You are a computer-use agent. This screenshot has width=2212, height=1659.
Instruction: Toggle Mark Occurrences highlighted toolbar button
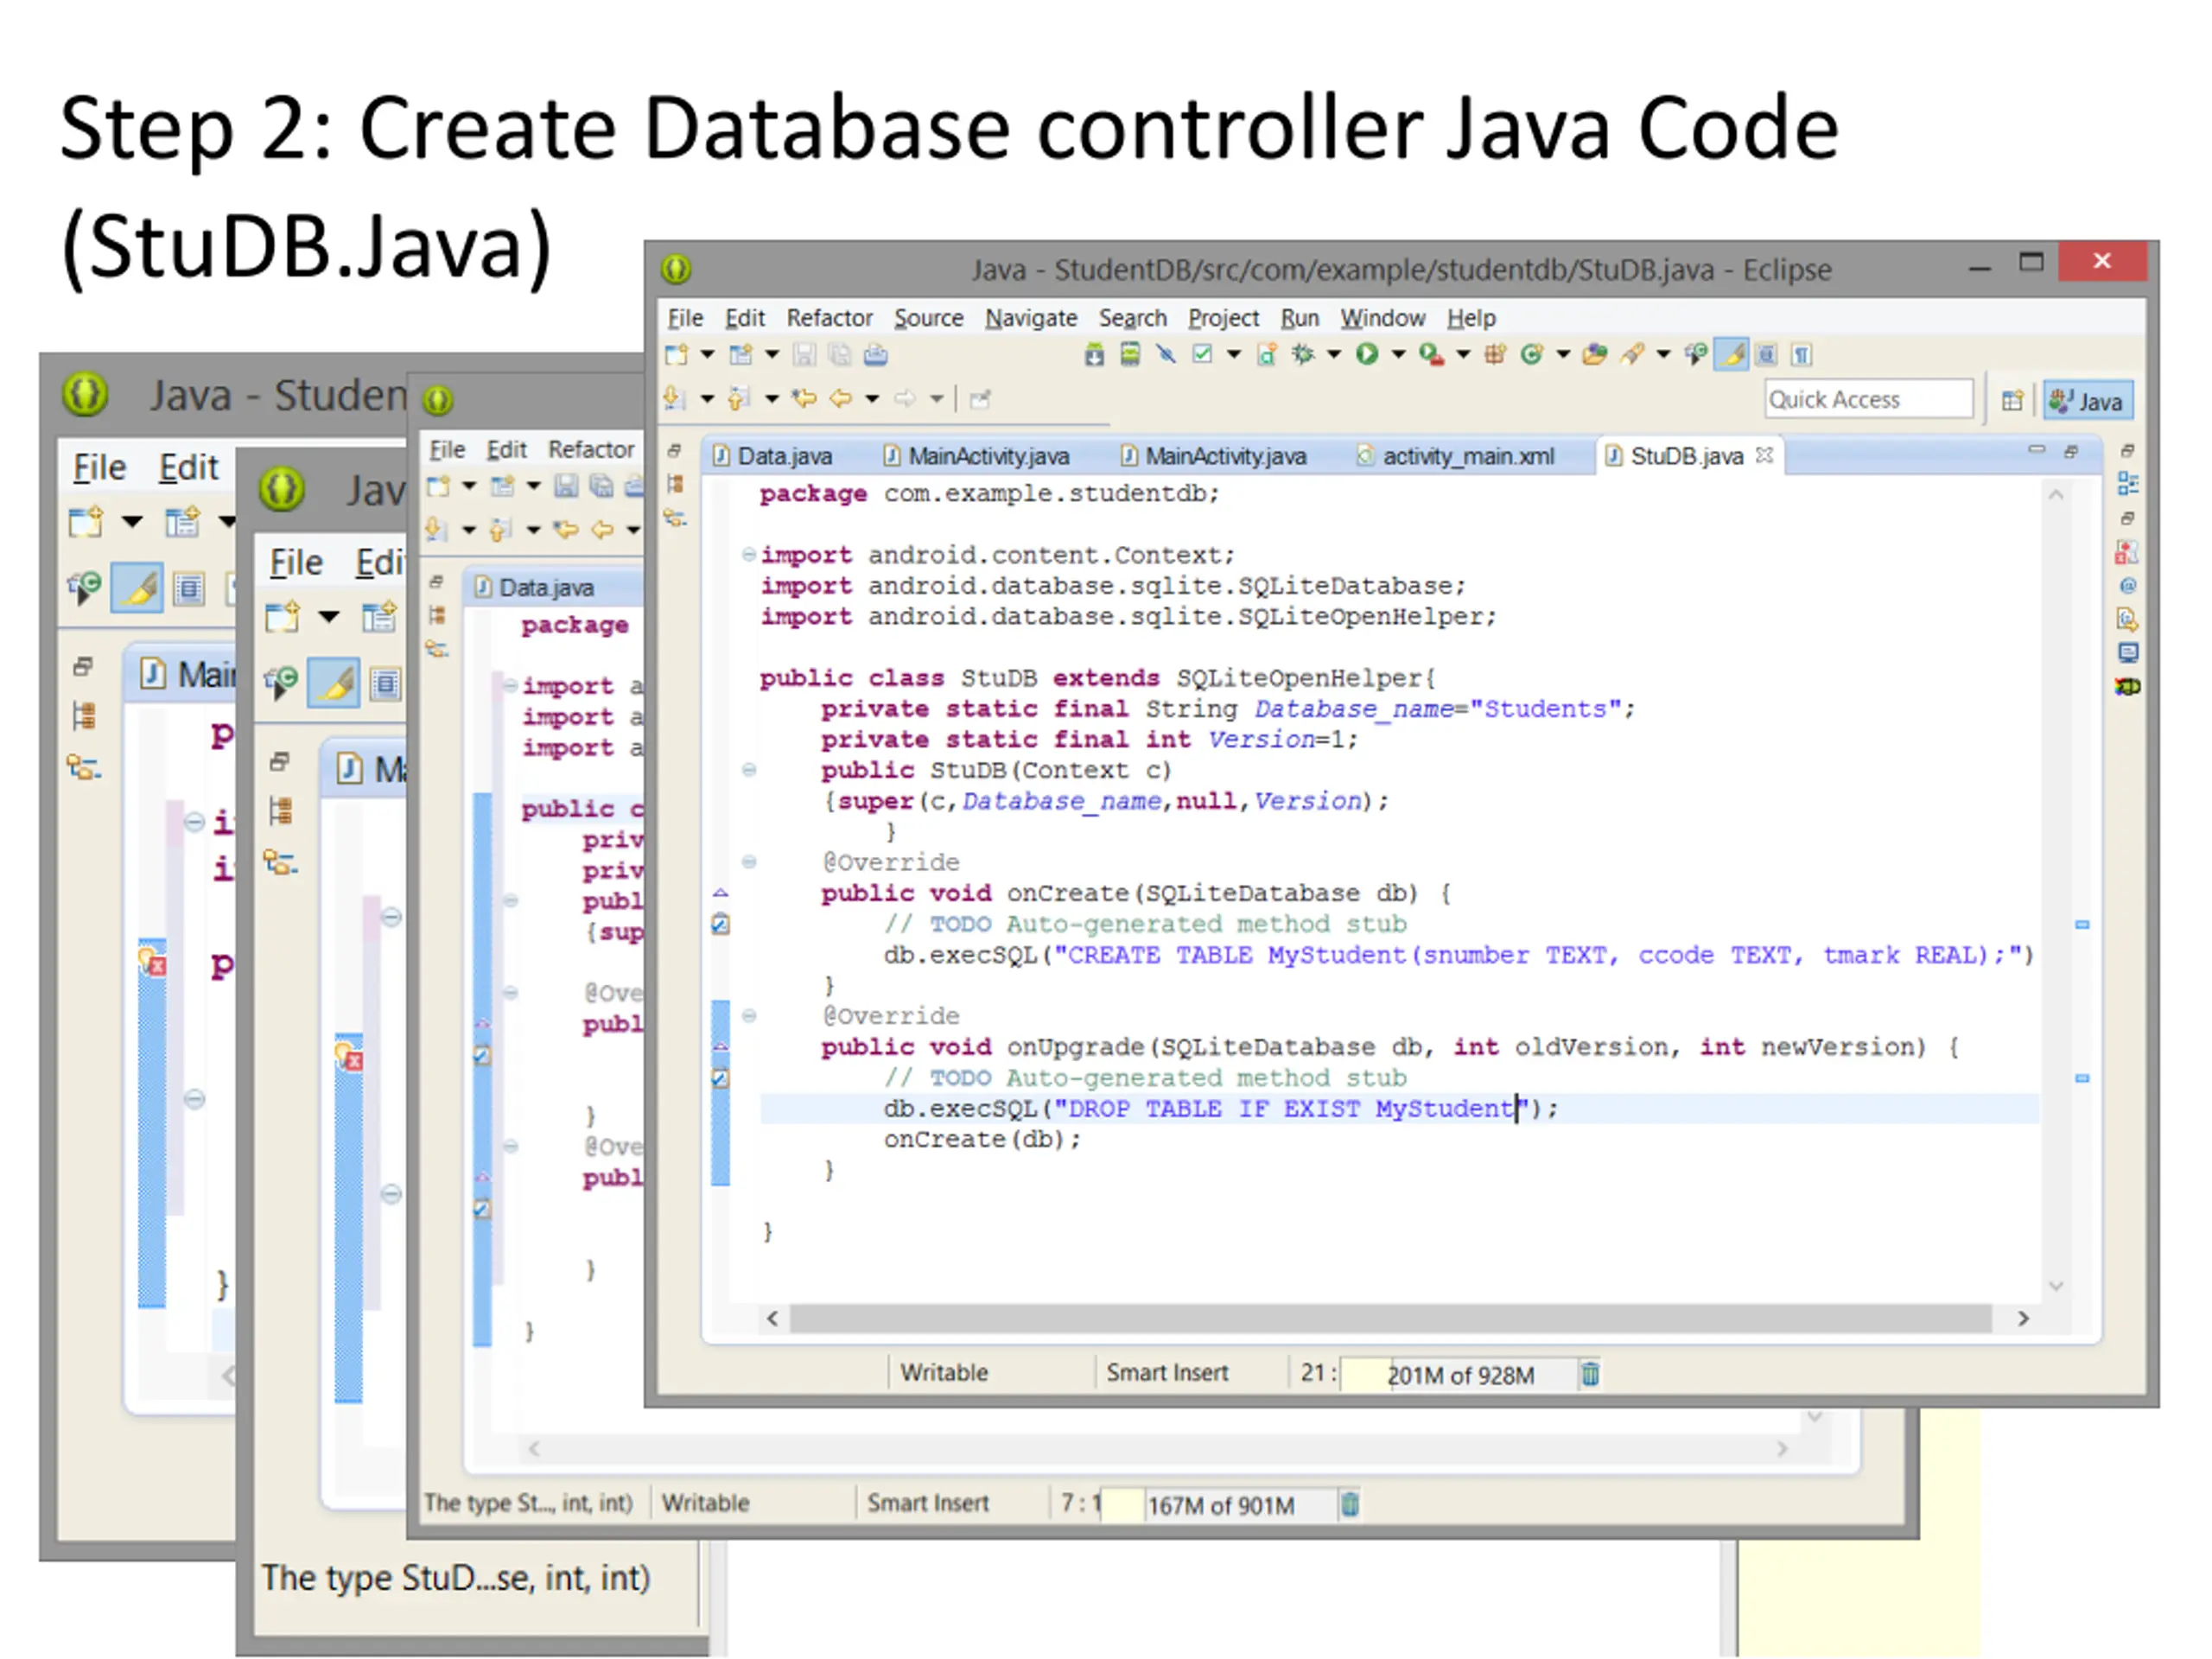click(1732, 354)
